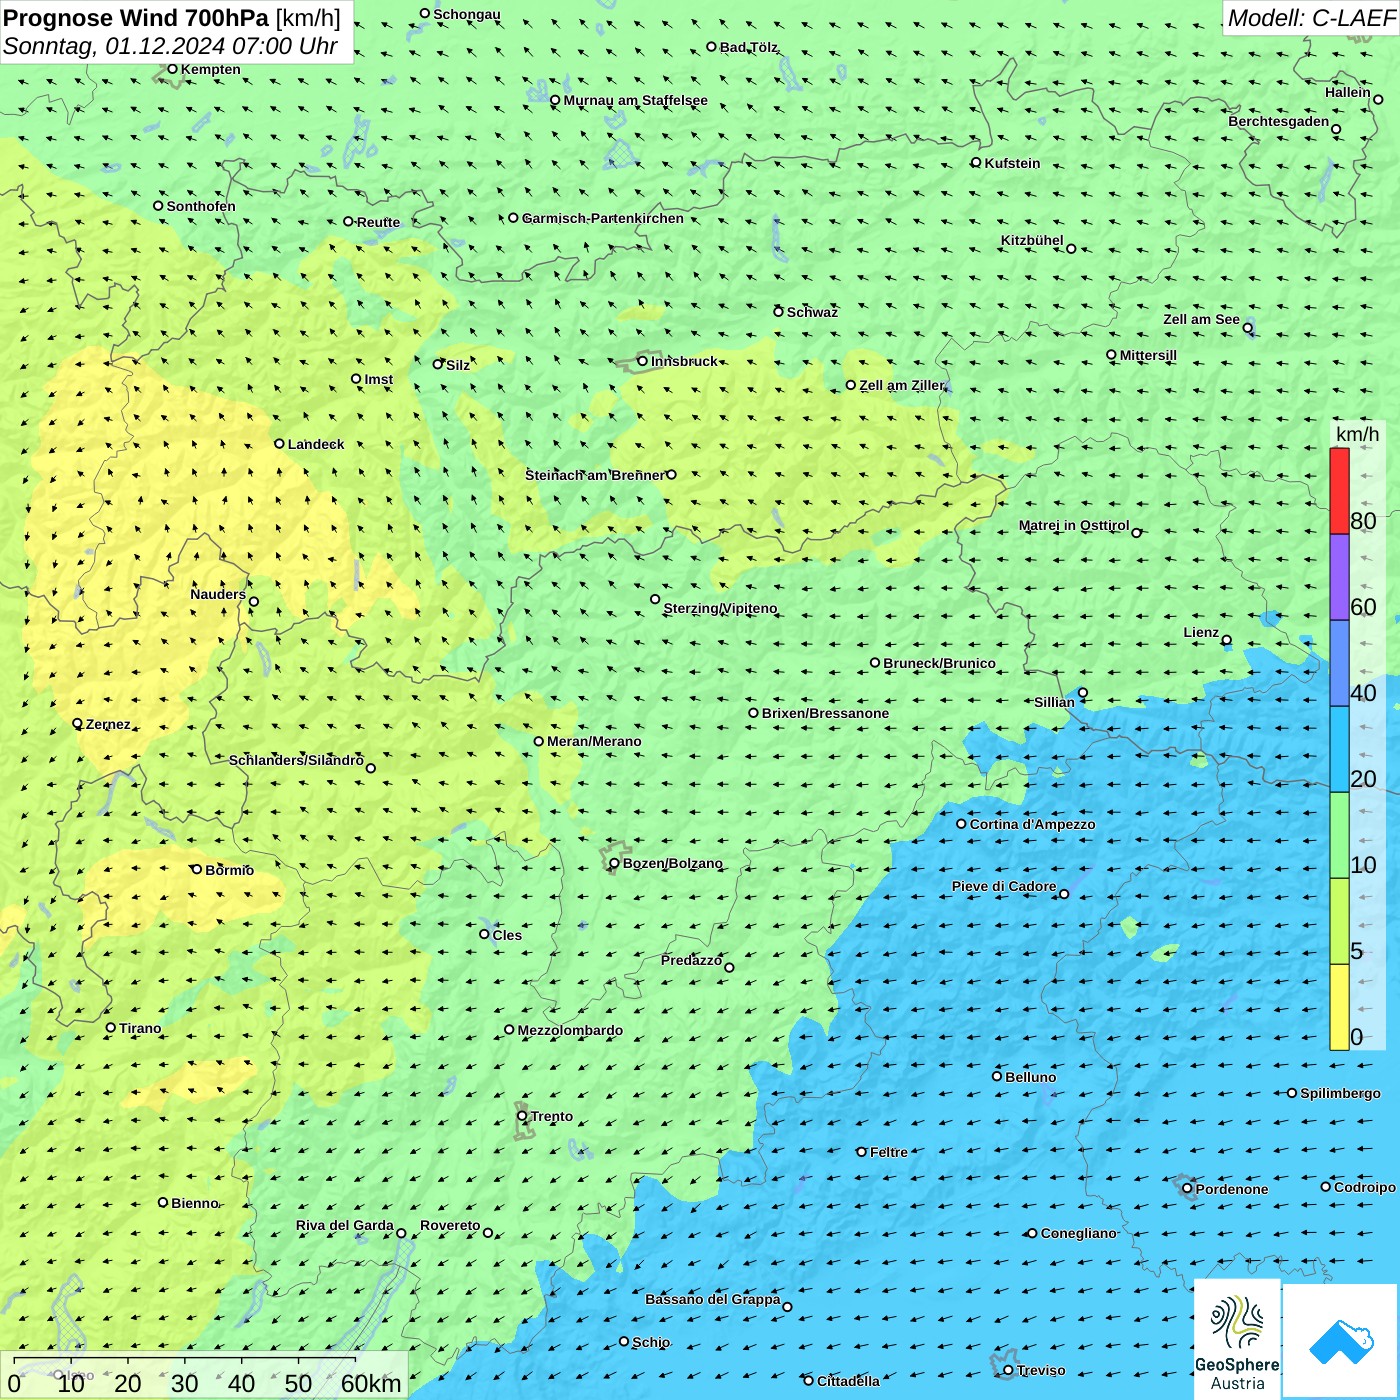Click the date 'Sonntag, 01.12.2024 07:00 Uhr'

click(x=170, y=46)
